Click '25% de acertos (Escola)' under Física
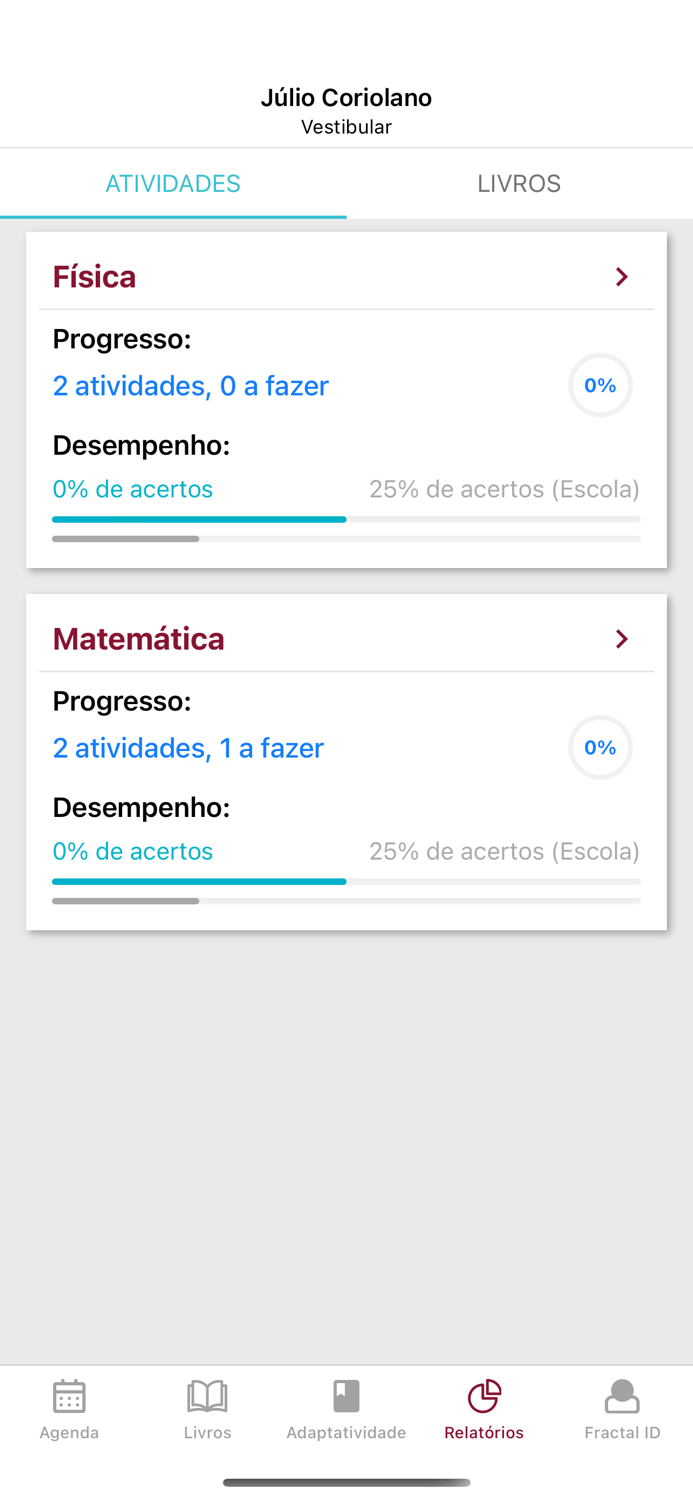This screenshot has height=1500, width=693. (504, 489)
